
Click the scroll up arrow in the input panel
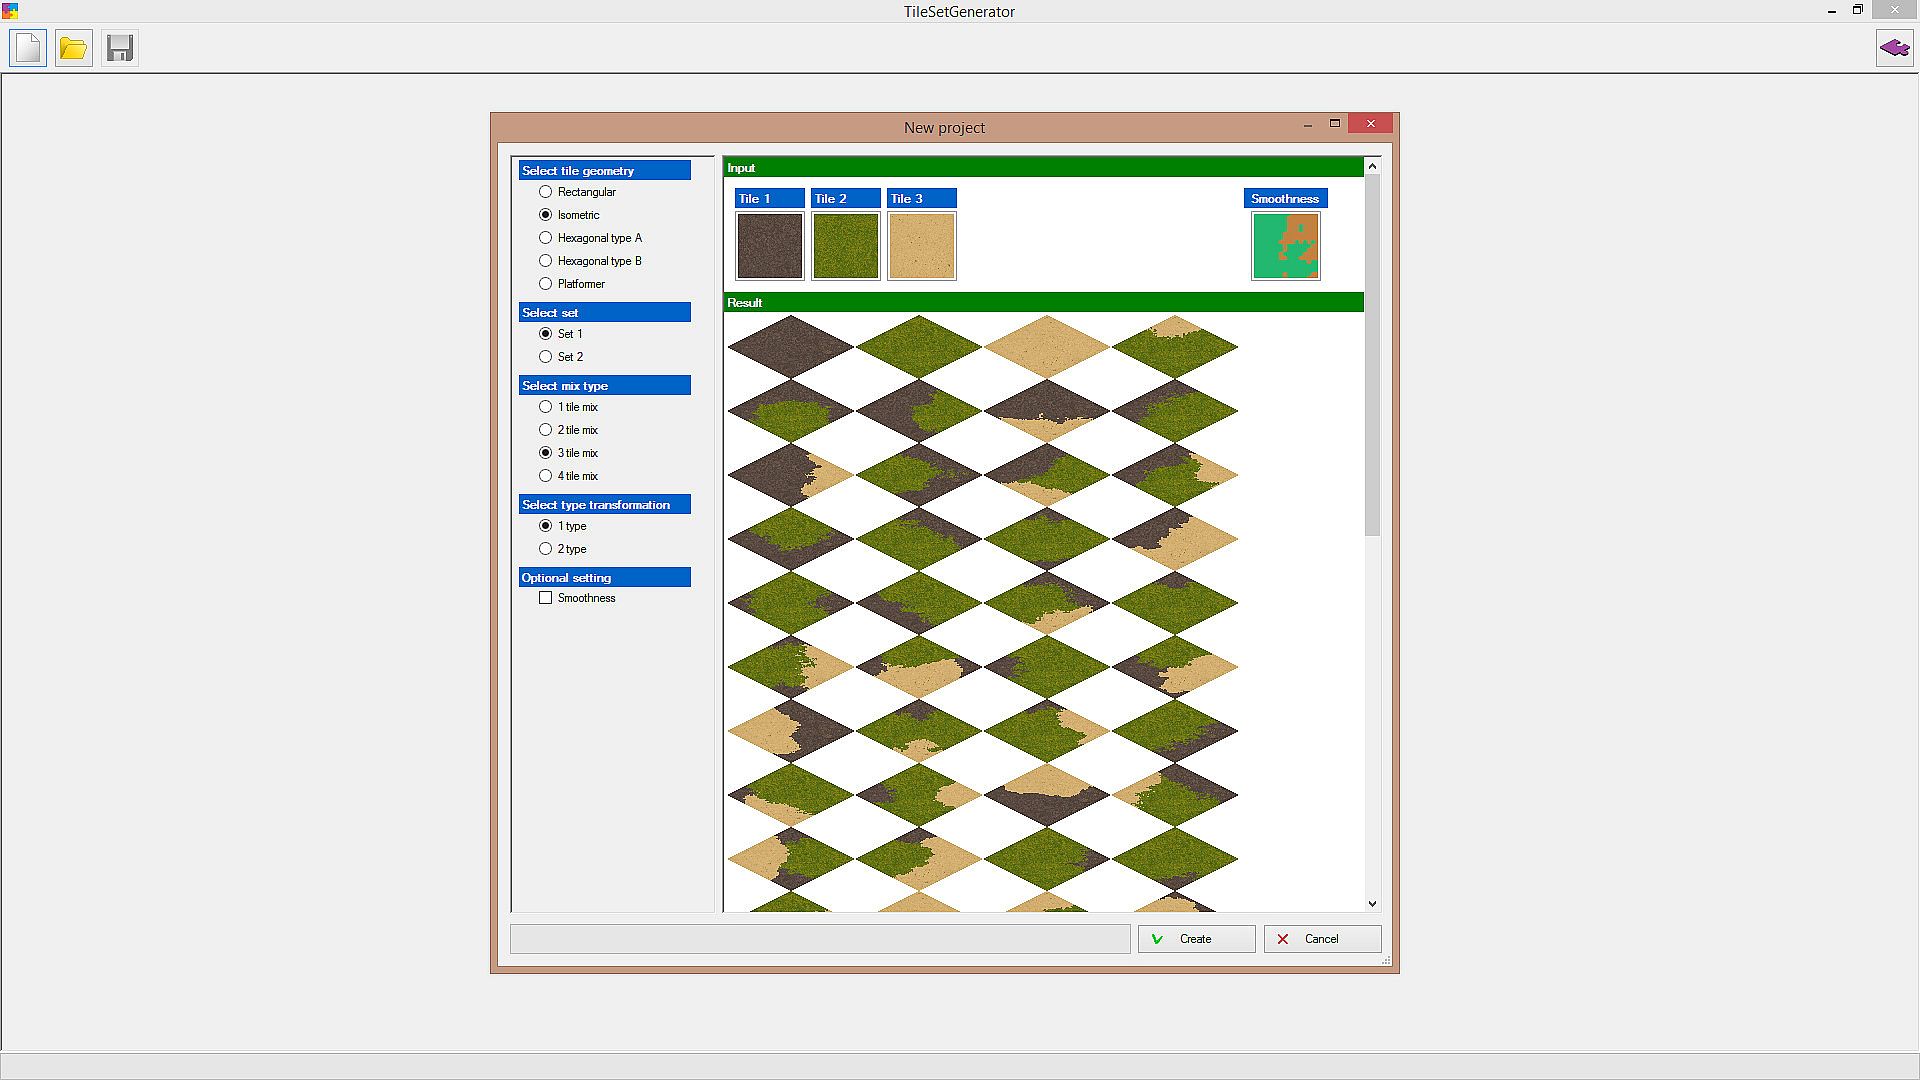tap(1372, 166)
